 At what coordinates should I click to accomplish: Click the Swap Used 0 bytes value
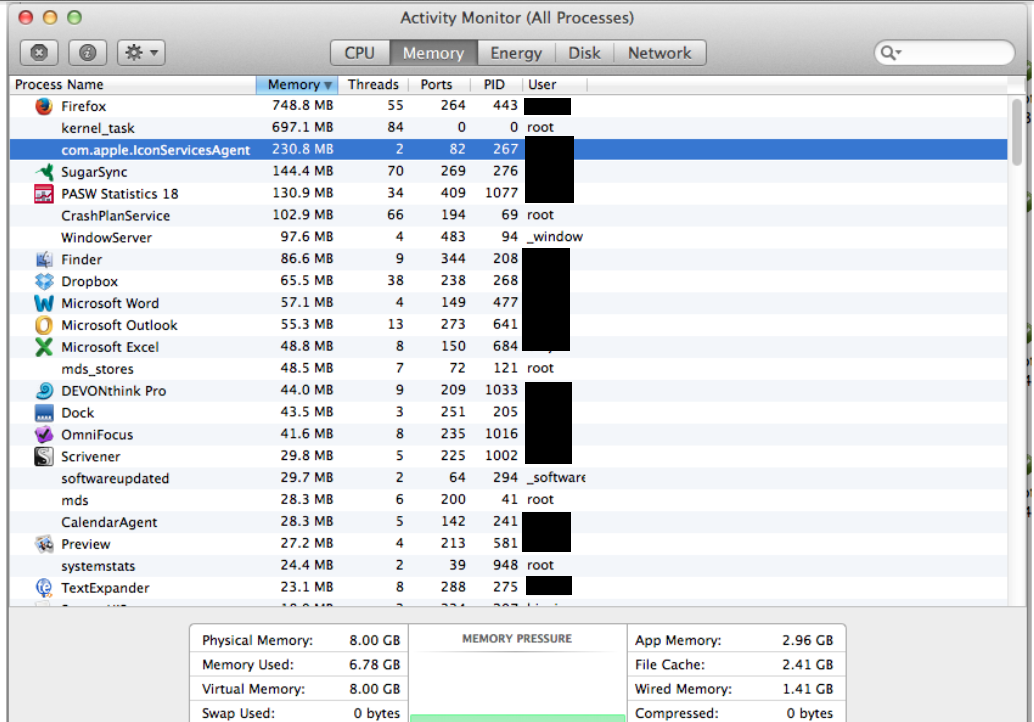click(x=377, y=713)
